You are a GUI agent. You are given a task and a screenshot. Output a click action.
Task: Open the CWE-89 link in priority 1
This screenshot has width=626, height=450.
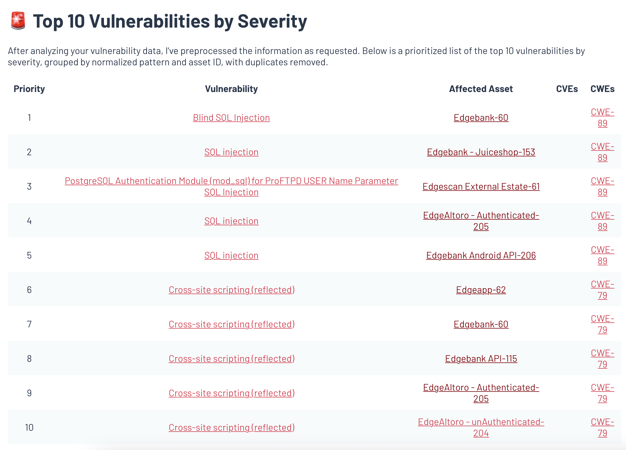coord(602,118)
